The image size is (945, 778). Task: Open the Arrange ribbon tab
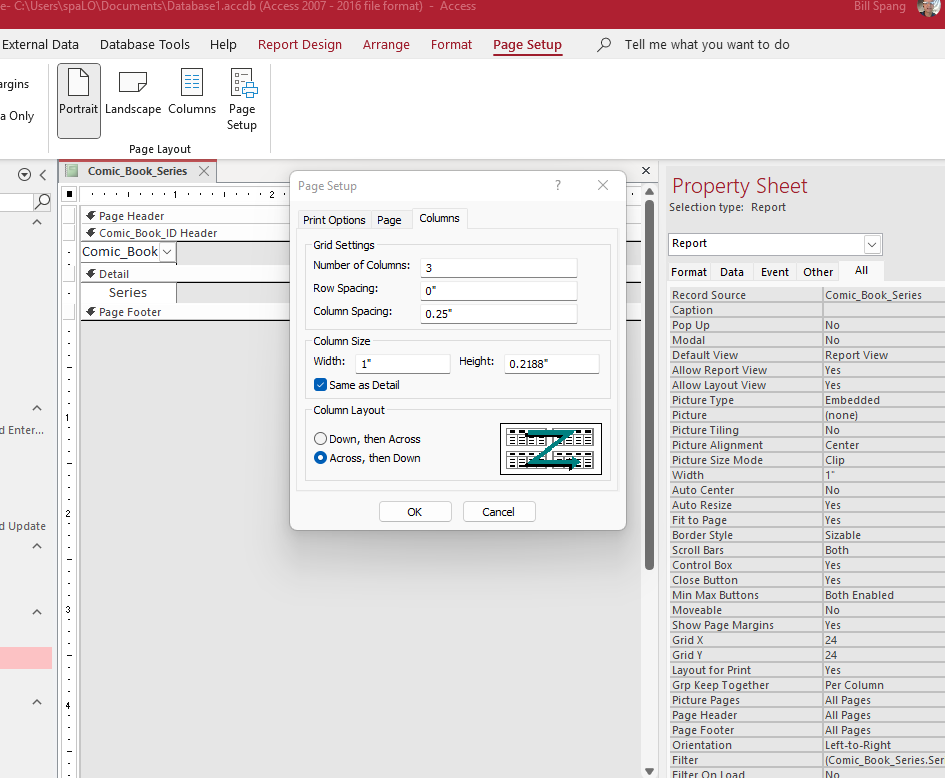point(386,45)
